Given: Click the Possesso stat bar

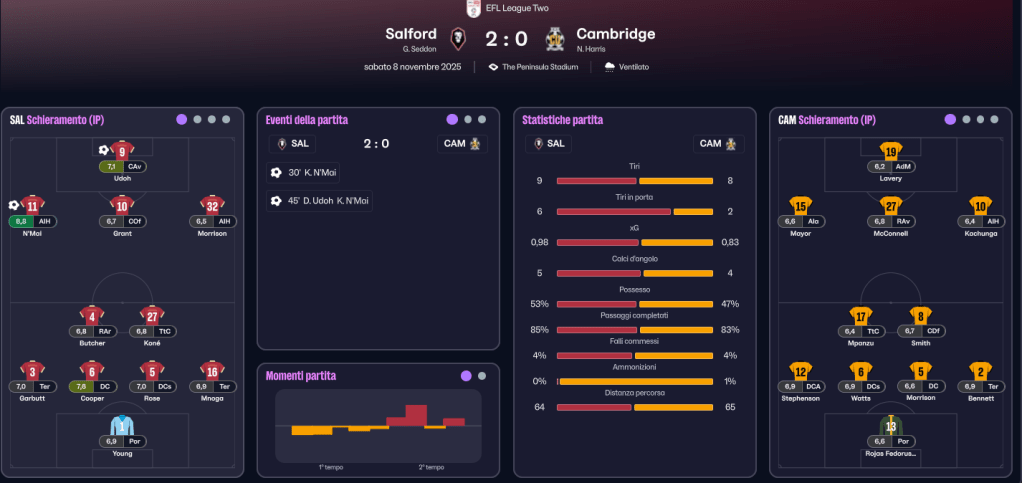Looking at the screenshot, I should [x=634, y=303].
